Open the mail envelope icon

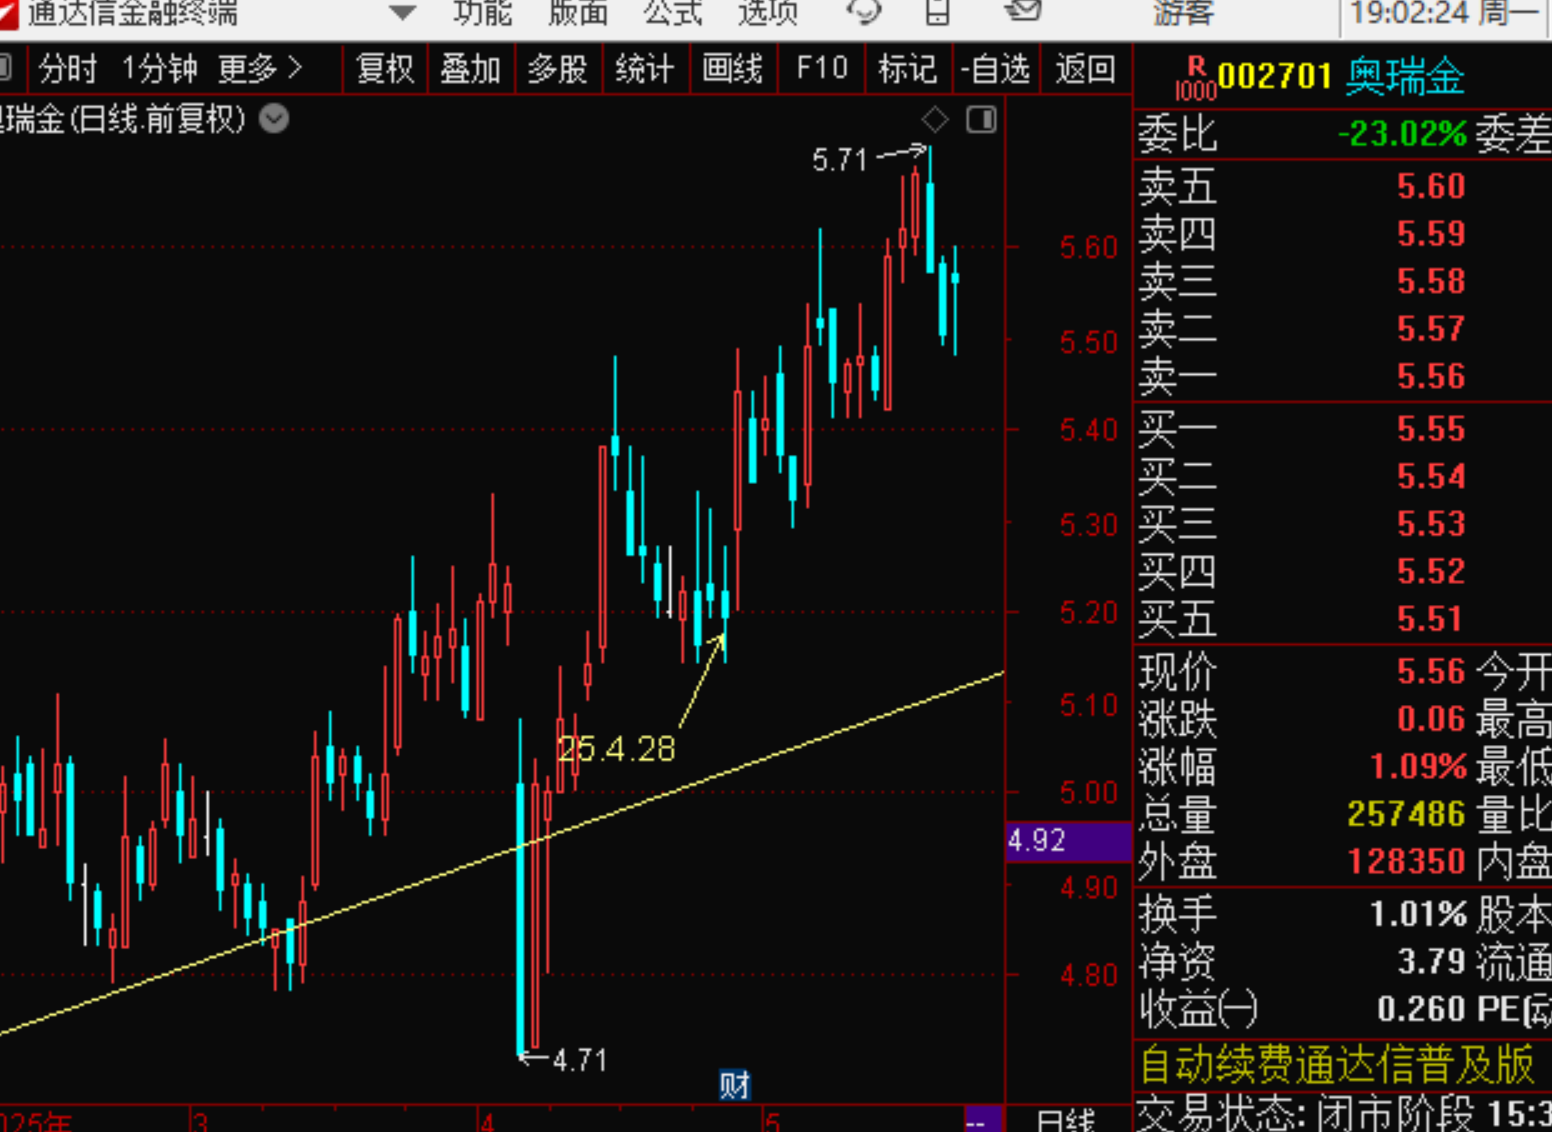[x=1022, y=11]
